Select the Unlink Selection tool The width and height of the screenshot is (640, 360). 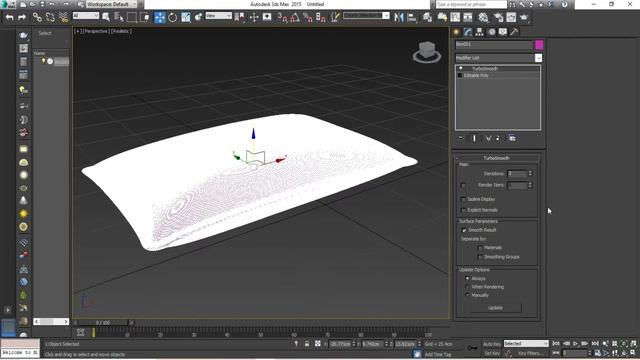point(50,17)
